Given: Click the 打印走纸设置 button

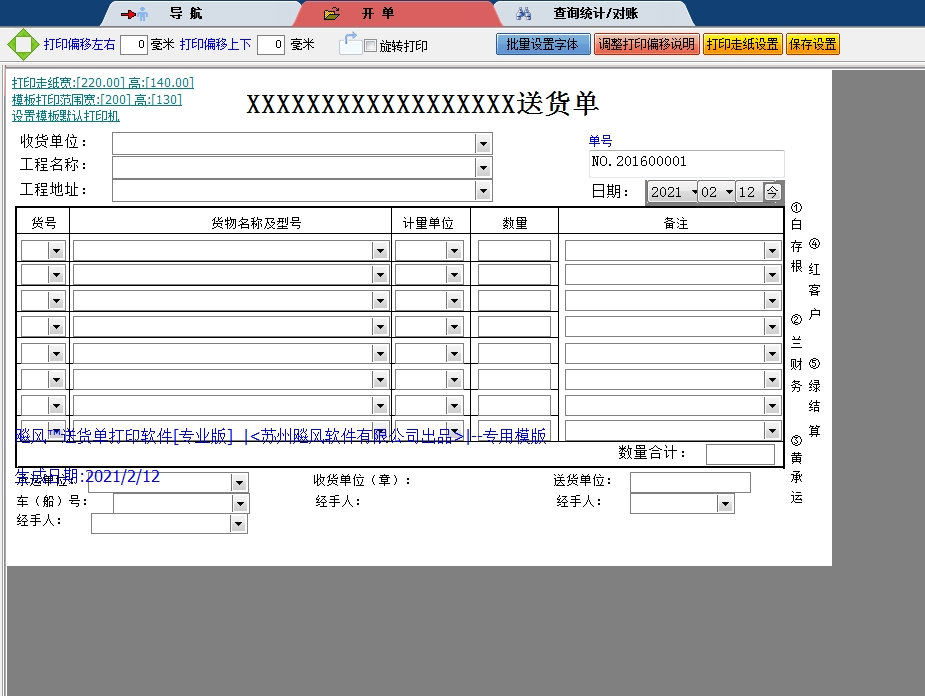Looking at the screenshot, I should pyautogui.click(x=742, y=44).
